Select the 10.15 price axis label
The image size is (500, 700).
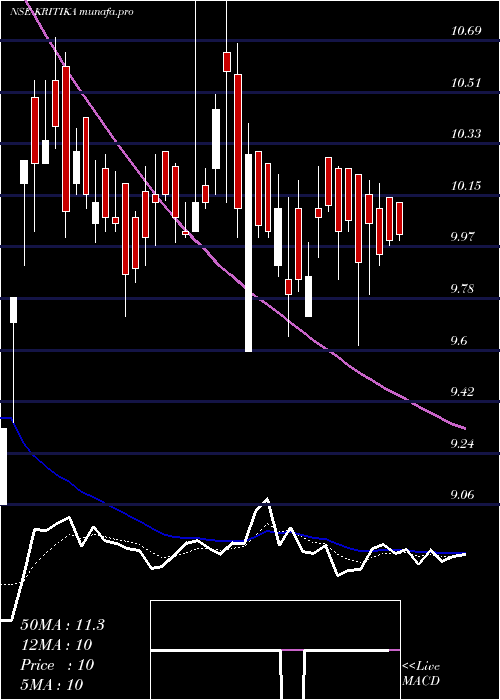pos(466,185)
